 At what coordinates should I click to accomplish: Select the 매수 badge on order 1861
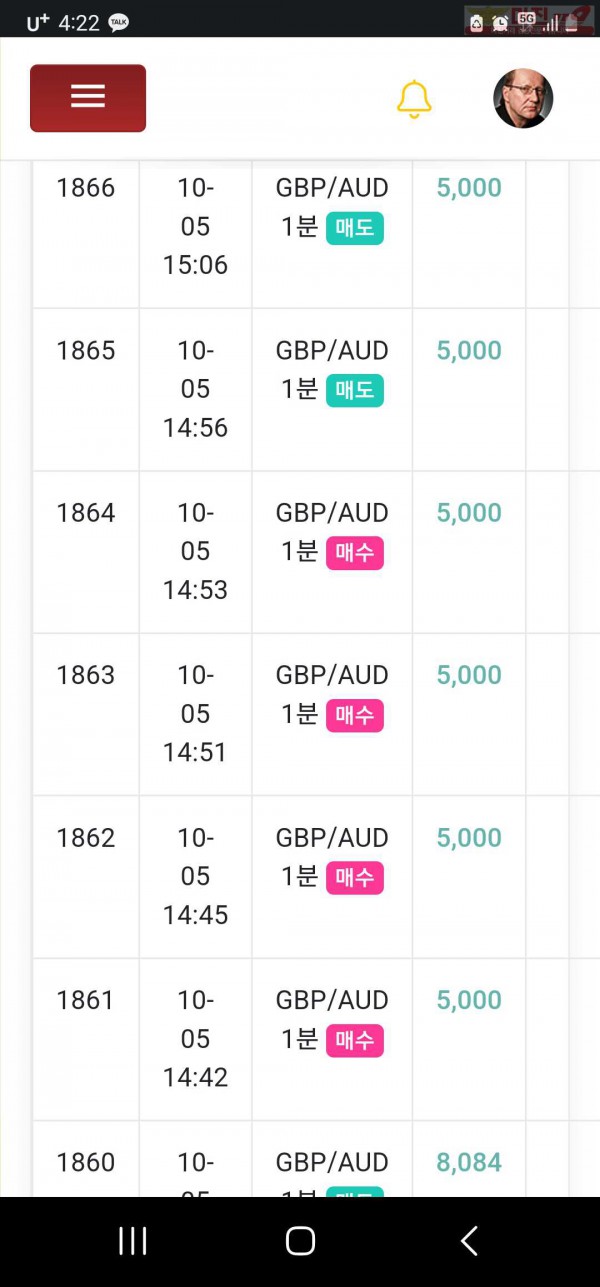(355, 1041)
